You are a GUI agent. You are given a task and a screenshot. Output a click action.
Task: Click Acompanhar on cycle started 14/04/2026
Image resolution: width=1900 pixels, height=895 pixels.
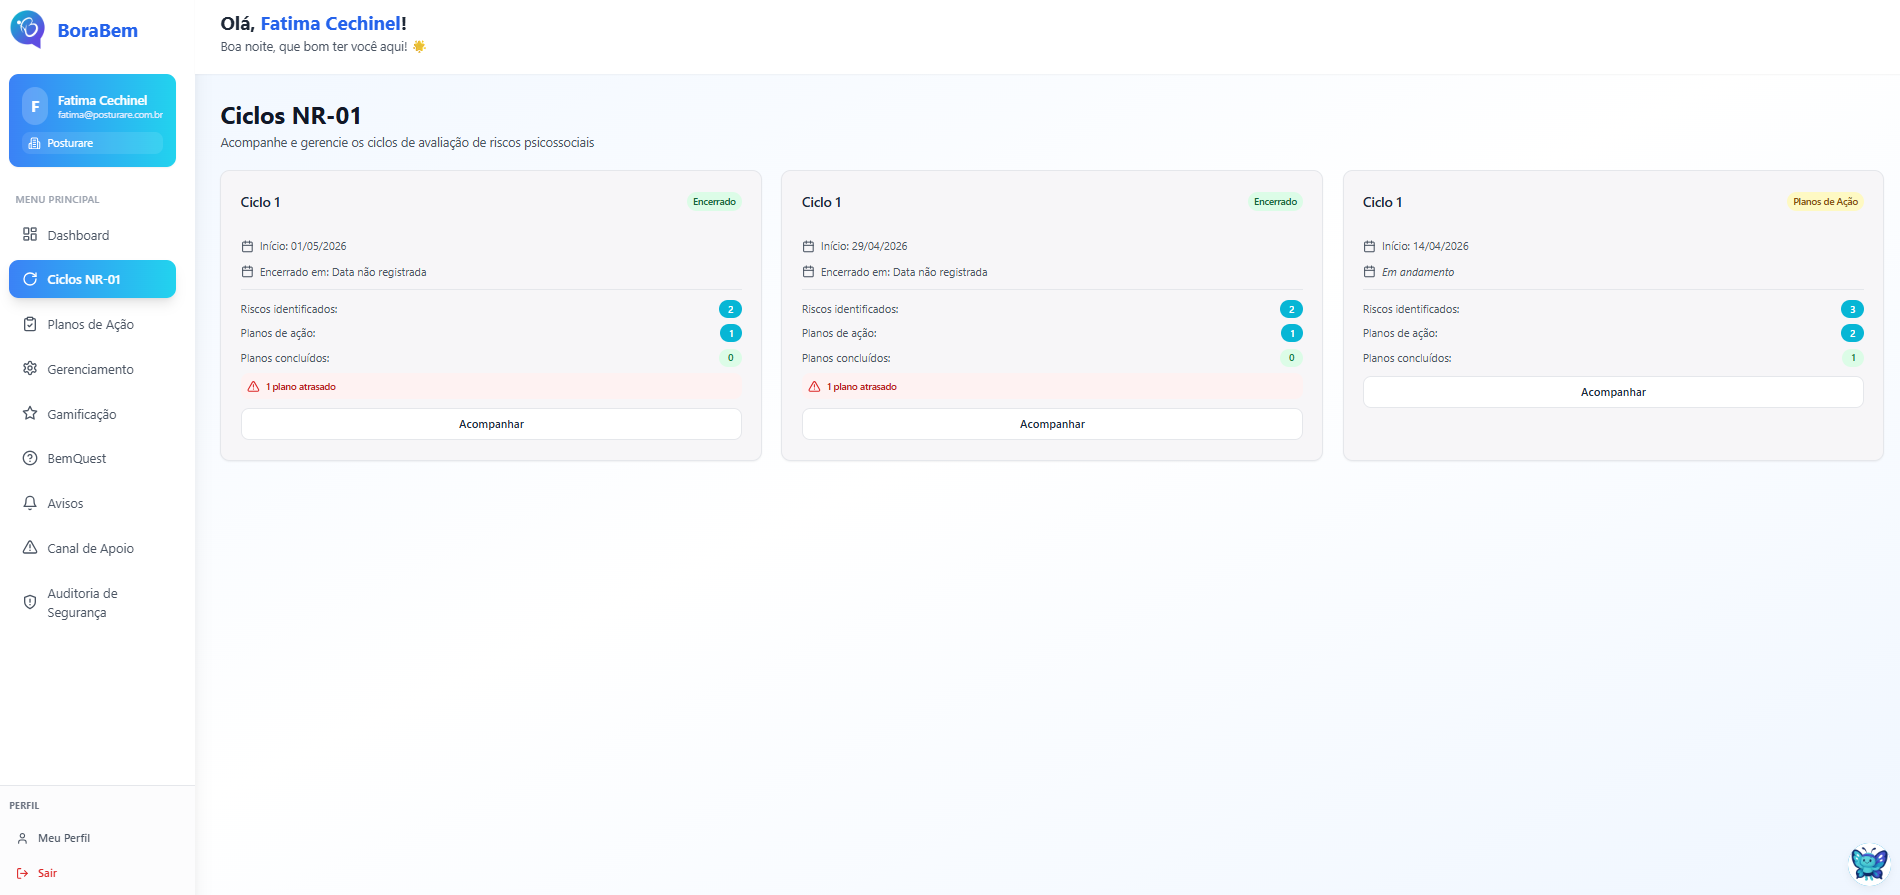pyautogui.click(x=1613, y=392)
